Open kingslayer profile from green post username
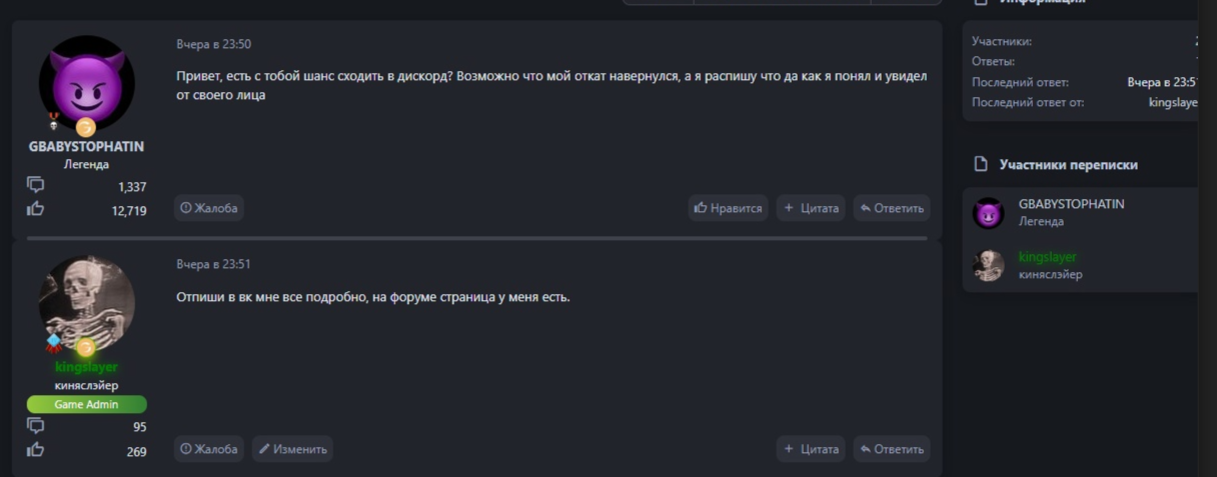Screen dimensions: 1217x477 pos(86,367)
